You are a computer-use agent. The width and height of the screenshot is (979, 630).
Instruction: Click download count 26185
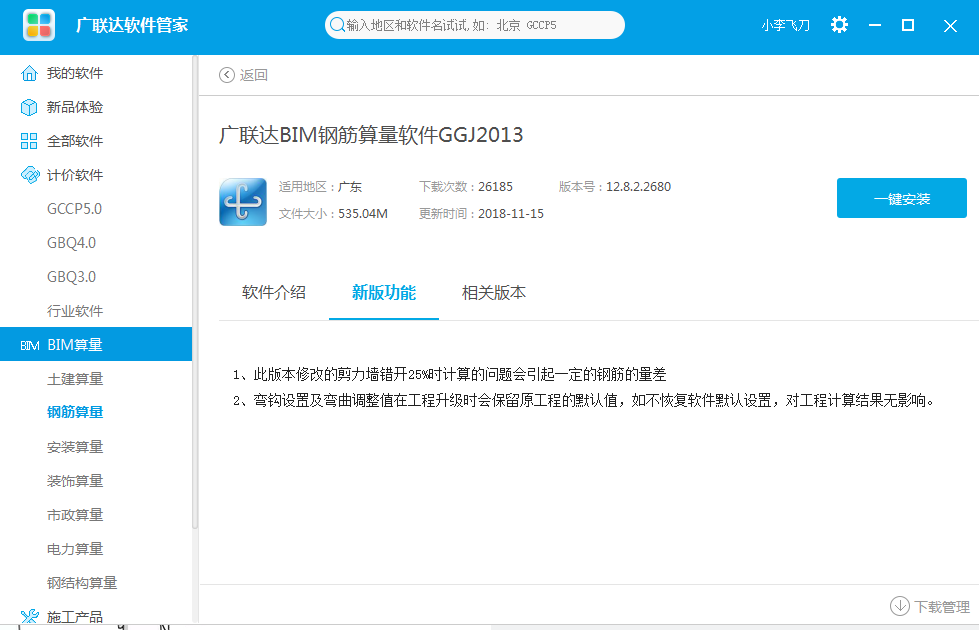[495, 187]
